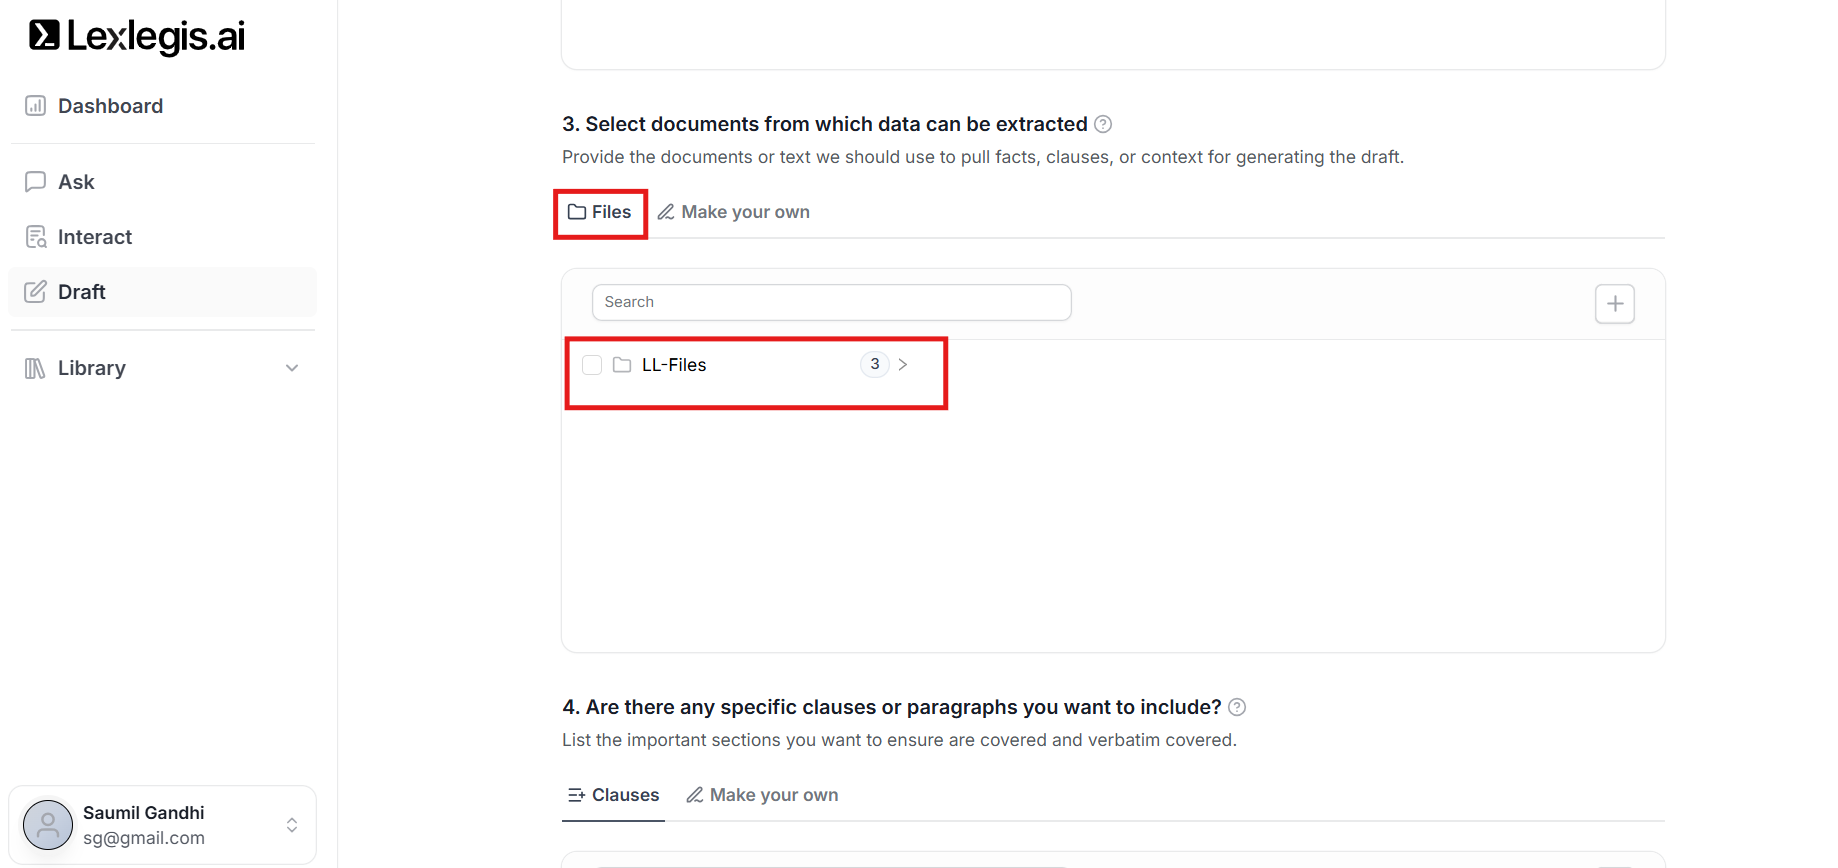This screenshot has width=1838, height=868.
Task: Switch to the Files tab
Action: click(x=601, y=212)
